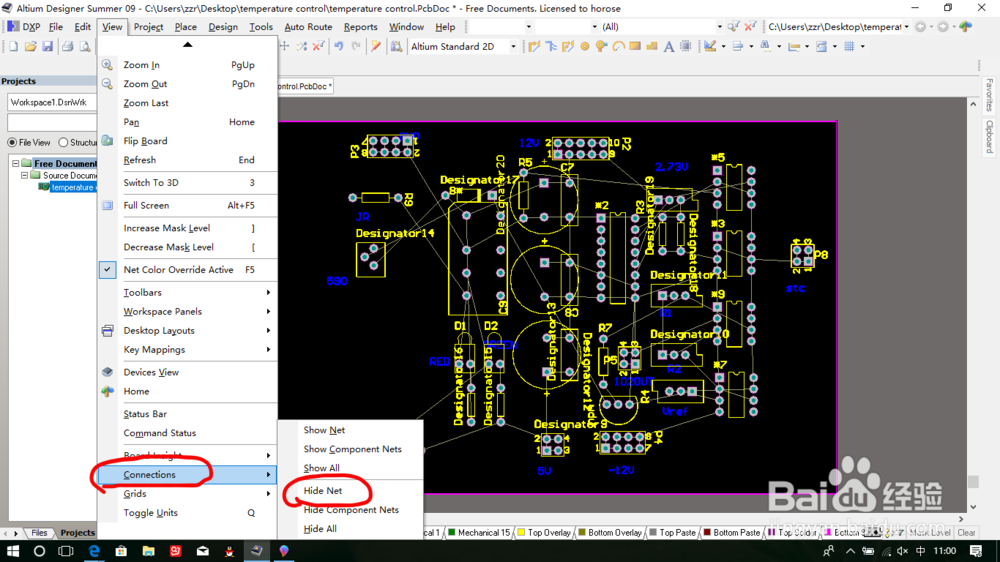Click the Mechanical 15 green layer swatch
This screenshot has height=562, width=1000.
[452, 533]
